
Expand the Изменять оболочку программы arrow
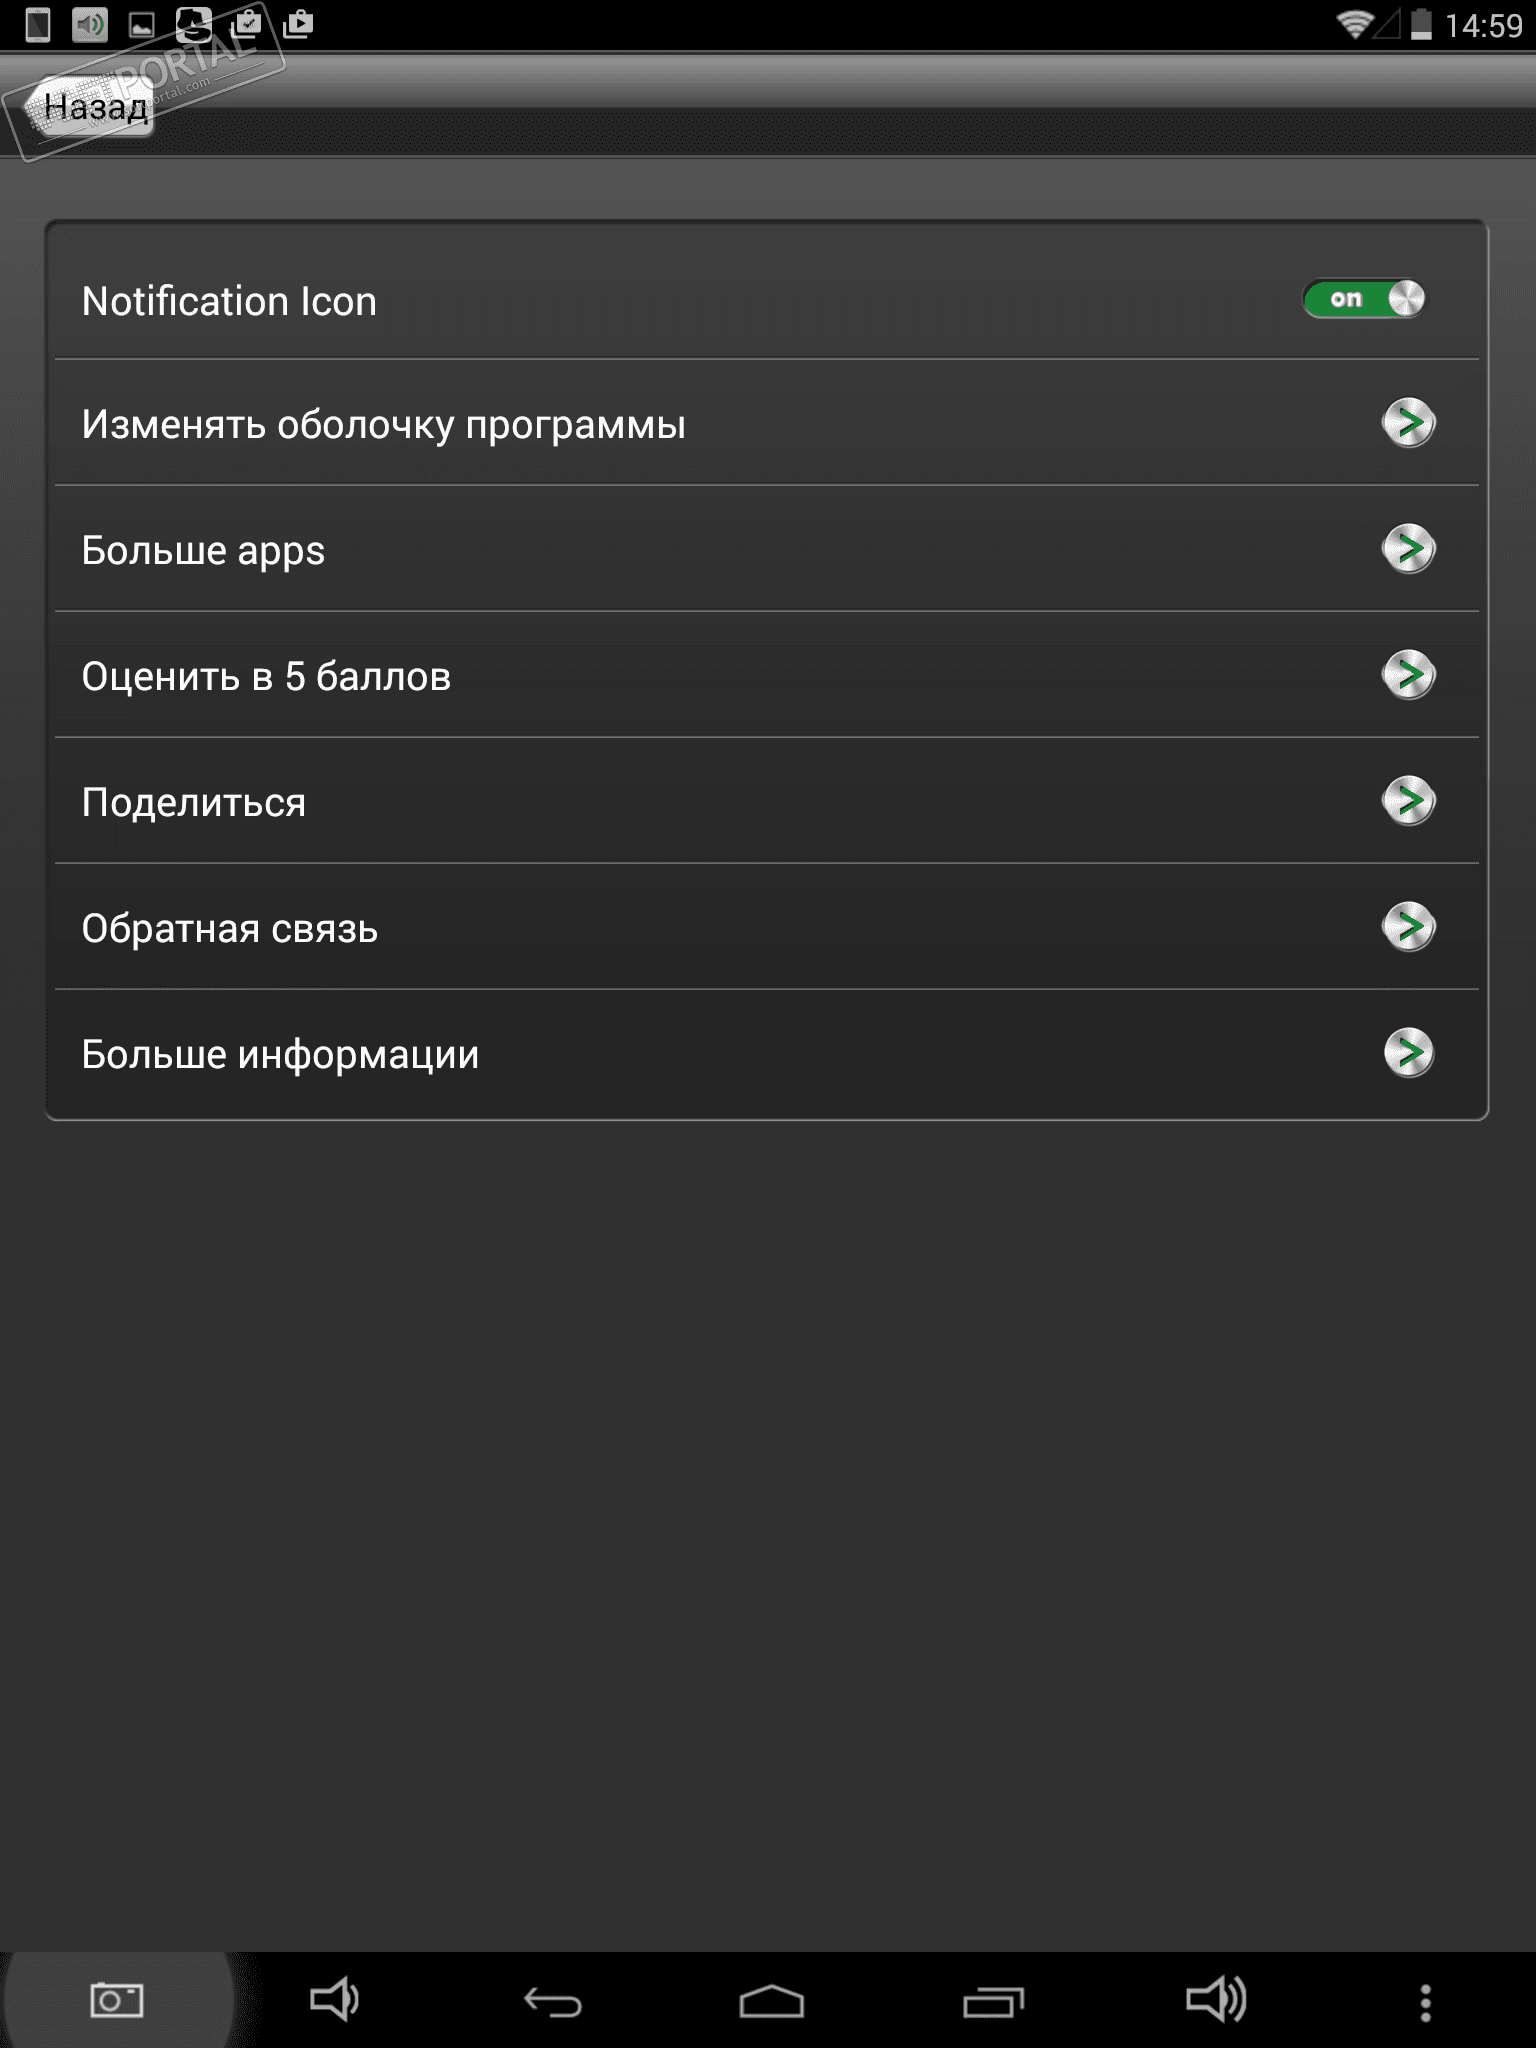point(1408,423)
